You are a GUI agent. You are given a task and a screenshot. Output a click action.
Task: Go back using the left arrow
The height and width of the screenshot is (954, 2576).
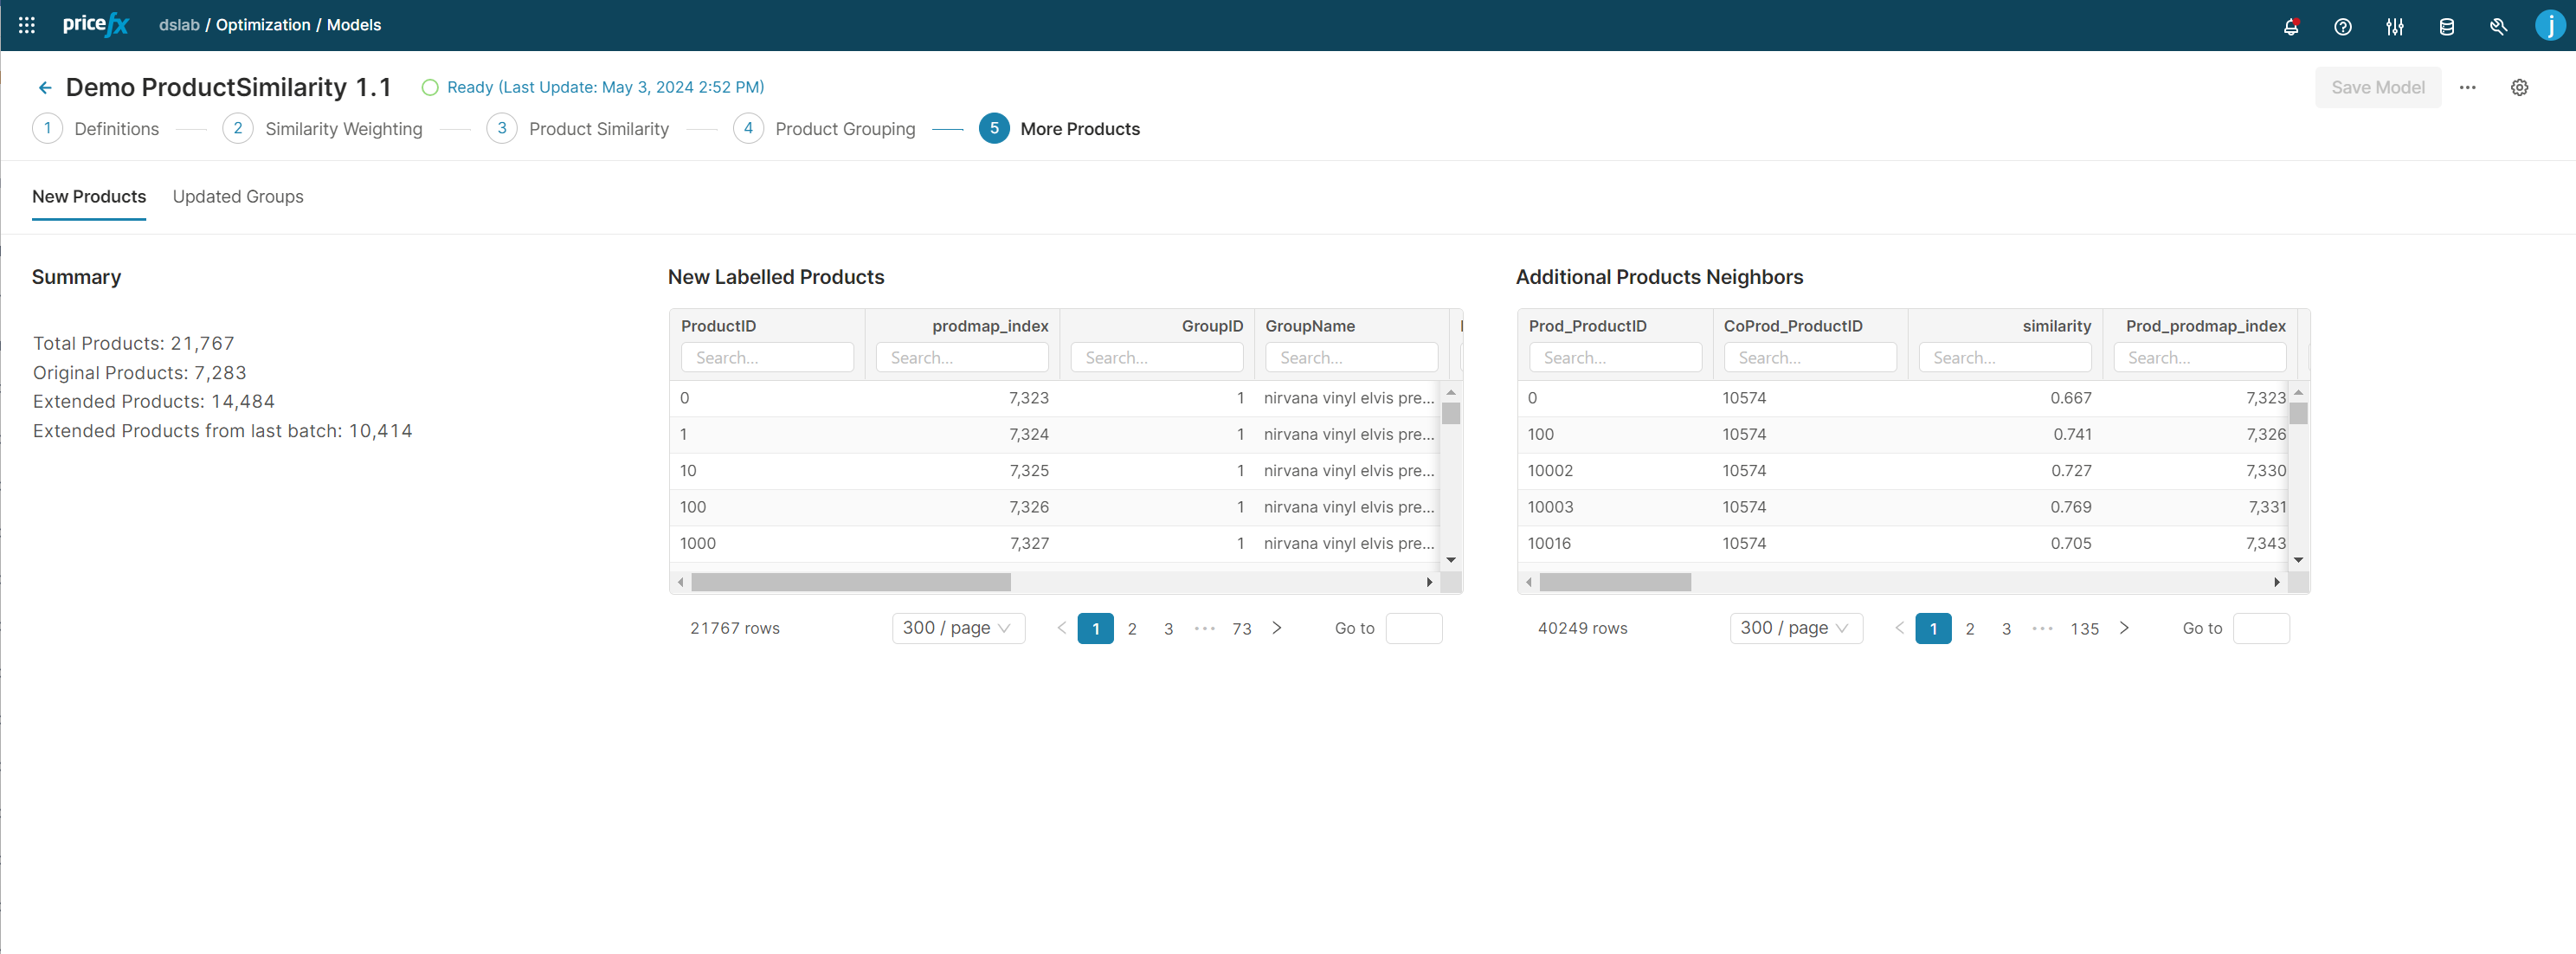(45, 88)
